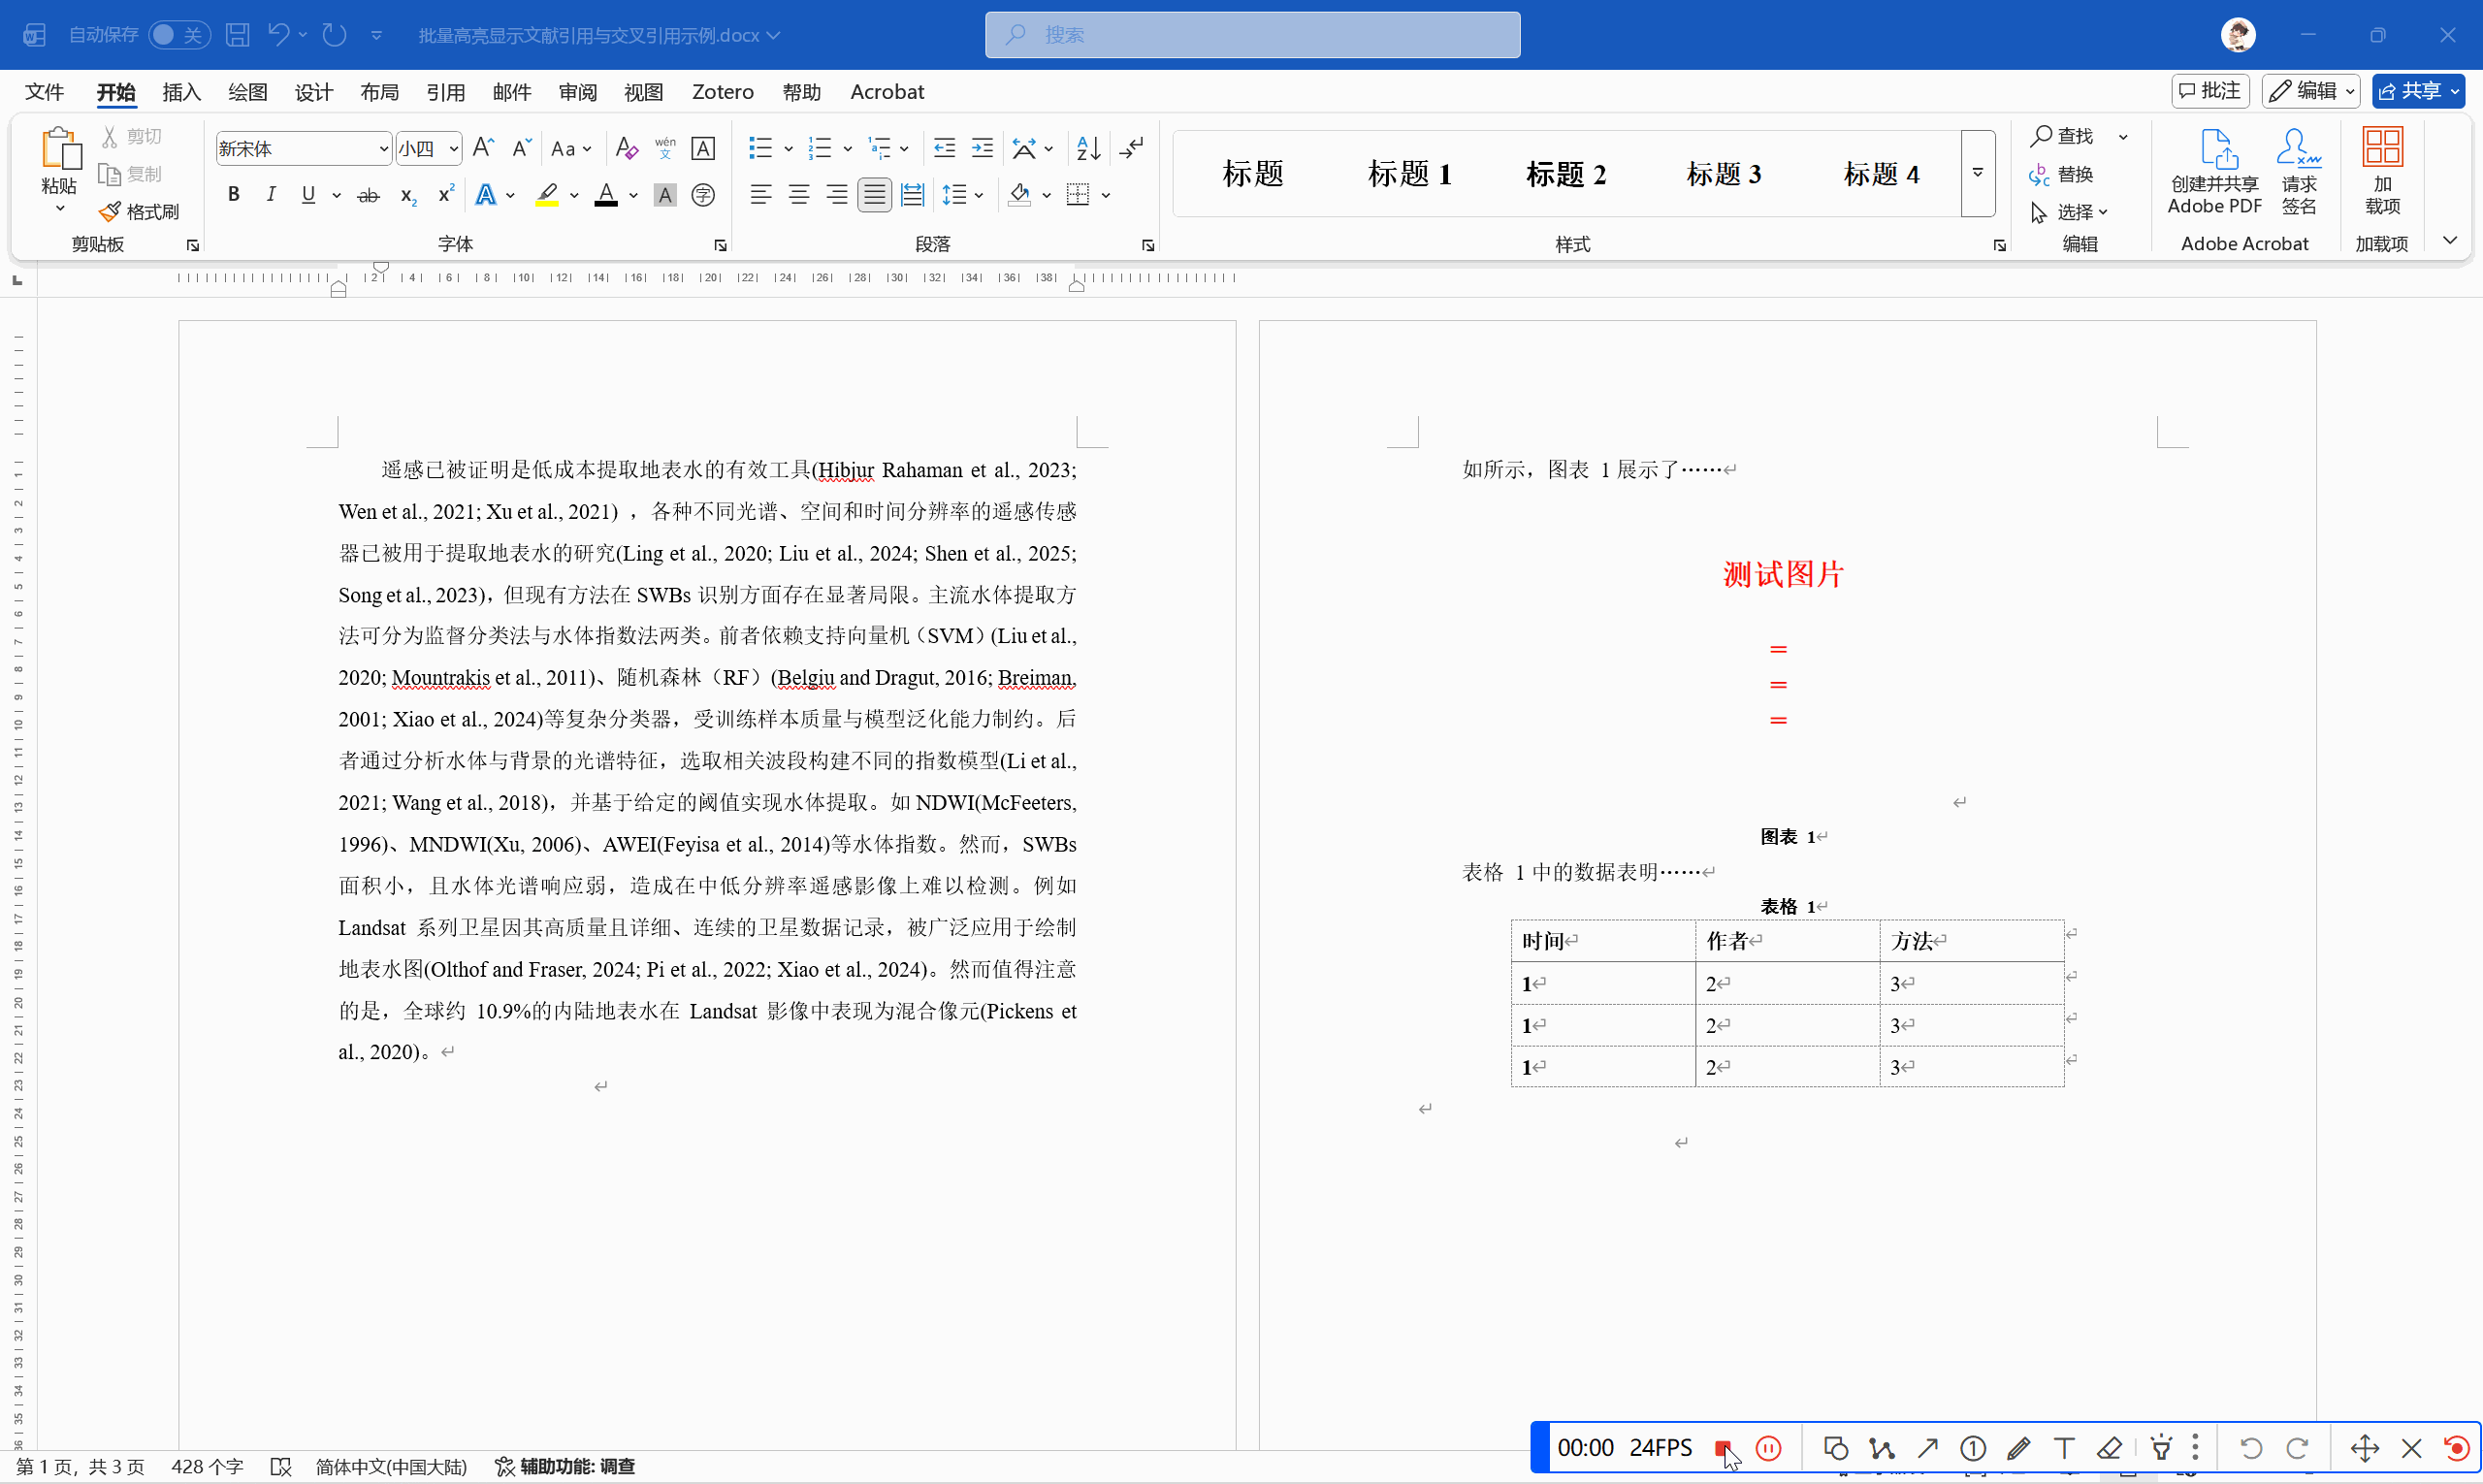The height and width of the screenshot is (1484, 2483).
Task: Switch to the 引用 (References) tab
Action: pyautogui.click(x=445, y=92)
